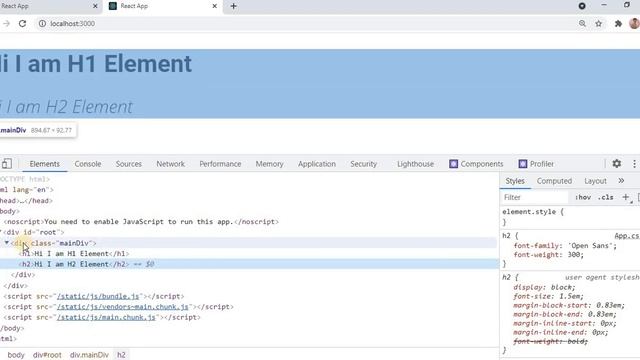Open the zoom indicator in the address bar

(x=582, y=24)
